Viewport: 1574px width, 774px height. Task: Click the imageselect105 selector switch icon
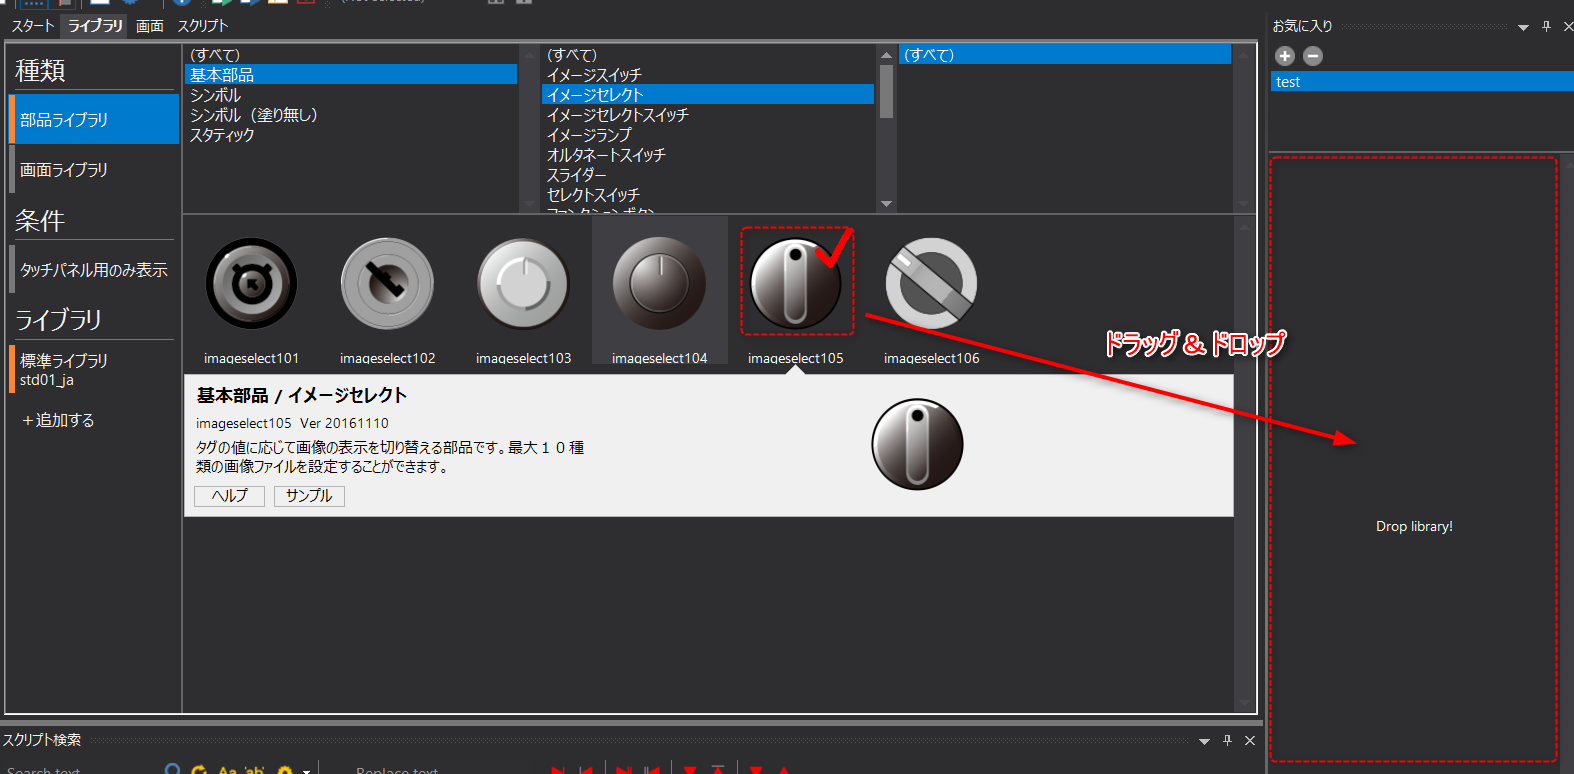(x=795, y=284)
